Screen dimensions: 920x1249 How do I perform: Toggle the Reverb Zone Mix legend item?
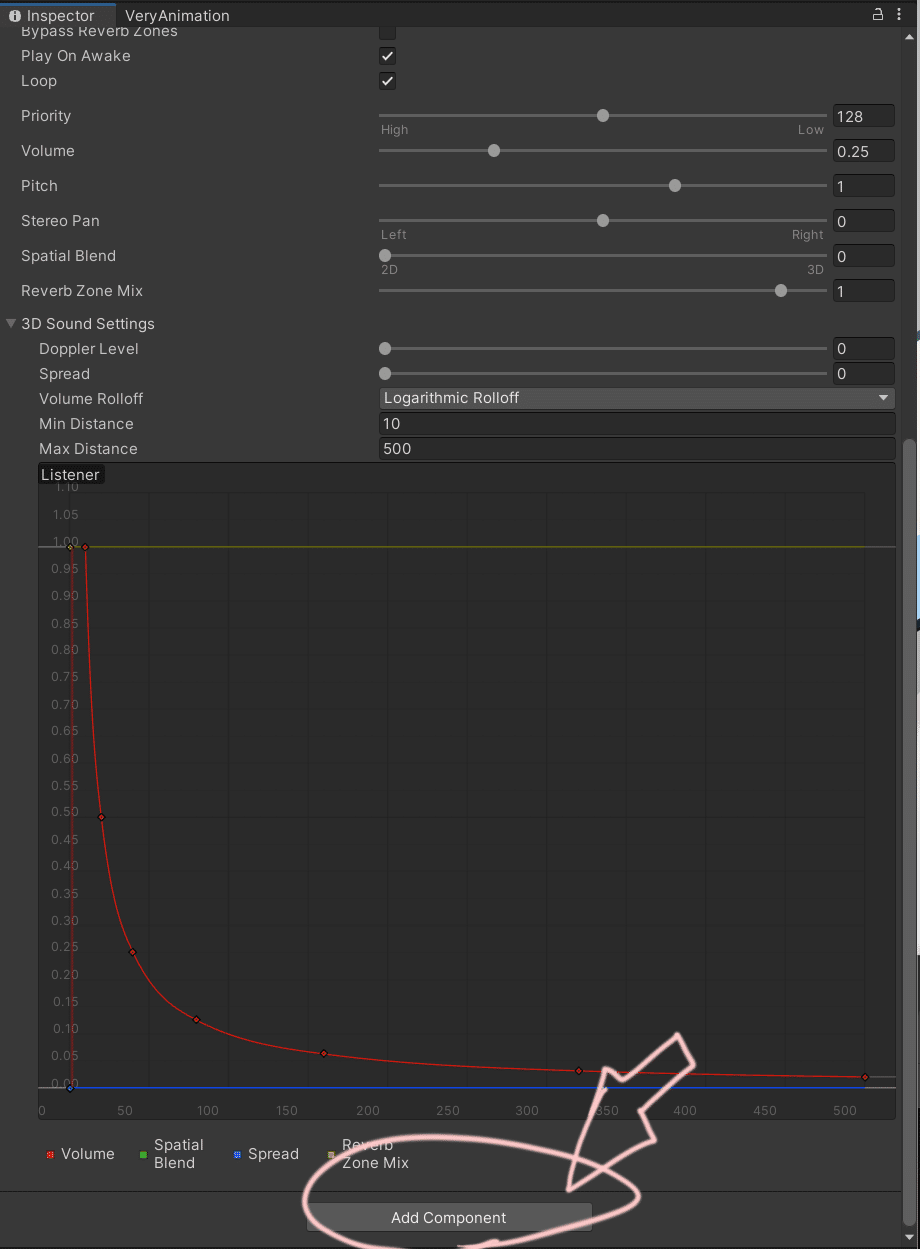point(369,1154)
